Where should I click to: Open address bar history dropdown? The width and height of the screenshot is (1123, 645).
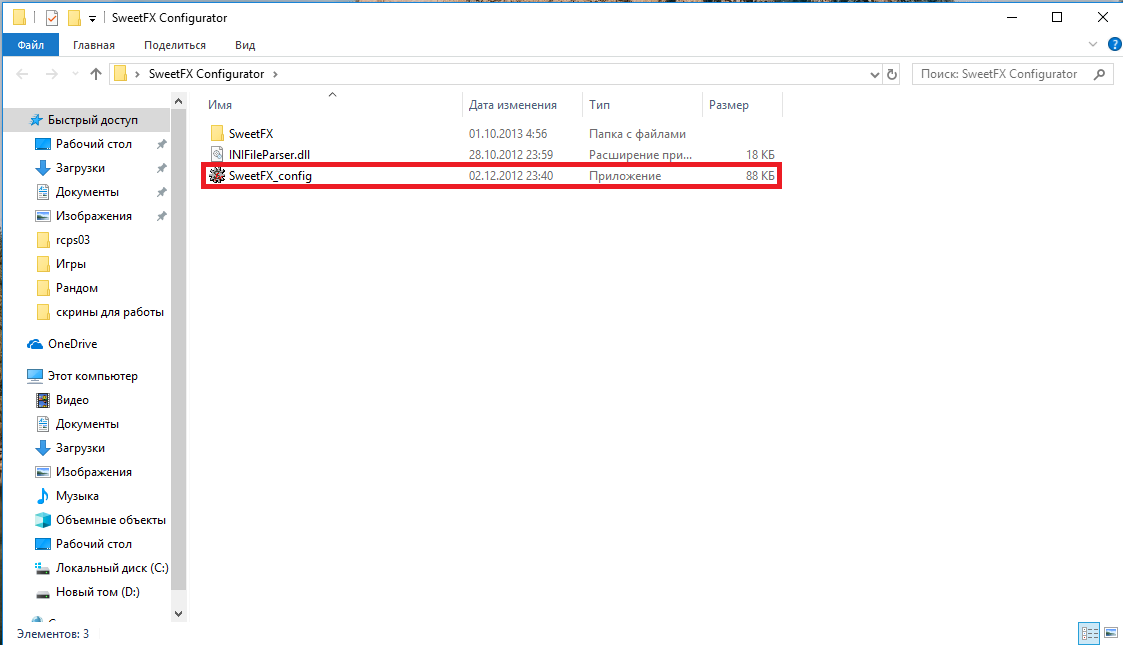pyautogui.click(x=874, y=74)
